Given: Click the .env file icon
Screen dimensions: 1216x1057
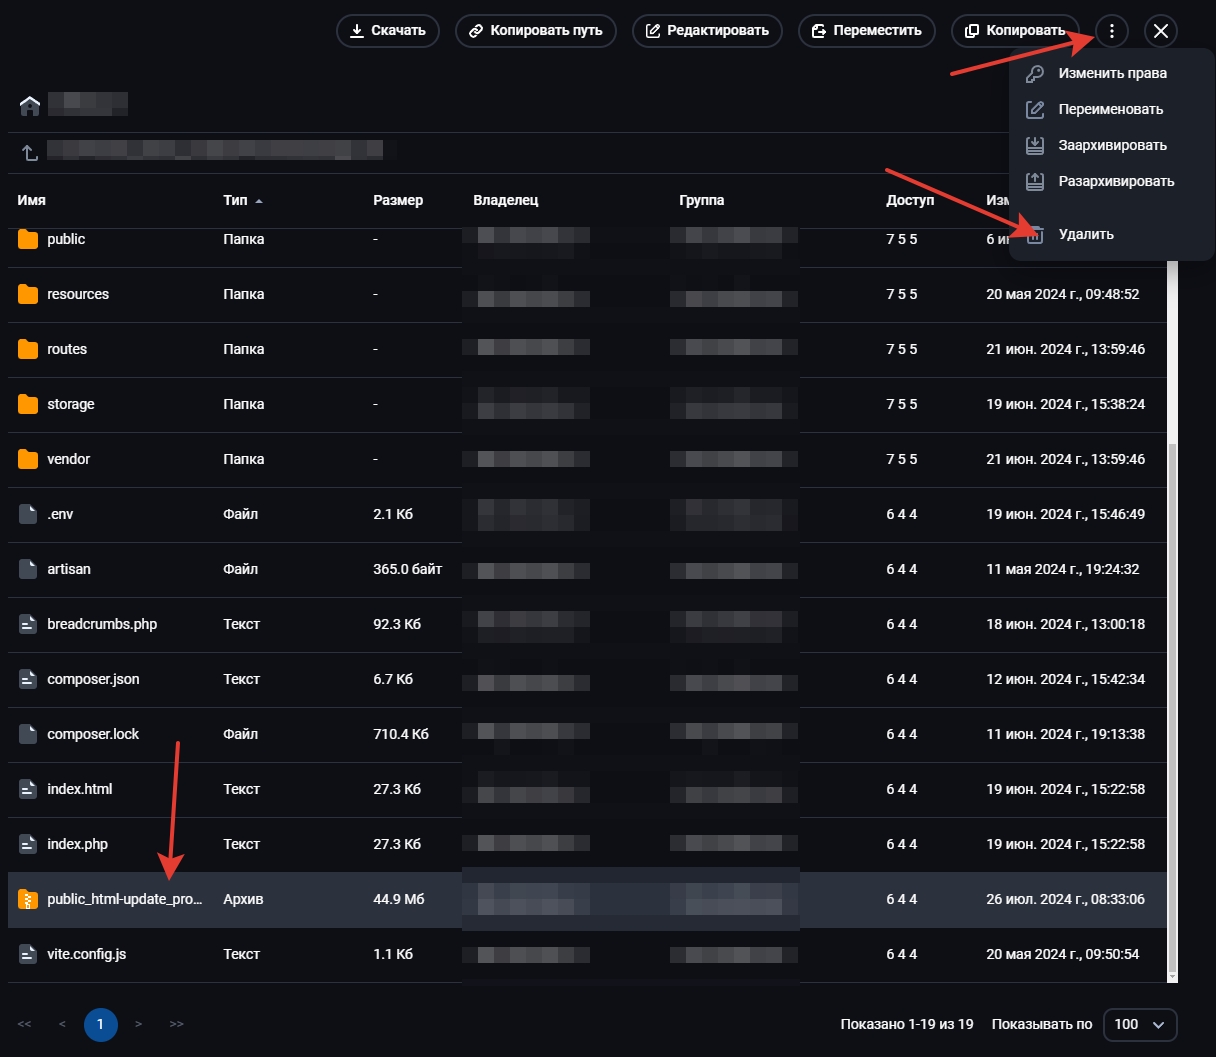Looking at the screenshot, I should 28,514.
